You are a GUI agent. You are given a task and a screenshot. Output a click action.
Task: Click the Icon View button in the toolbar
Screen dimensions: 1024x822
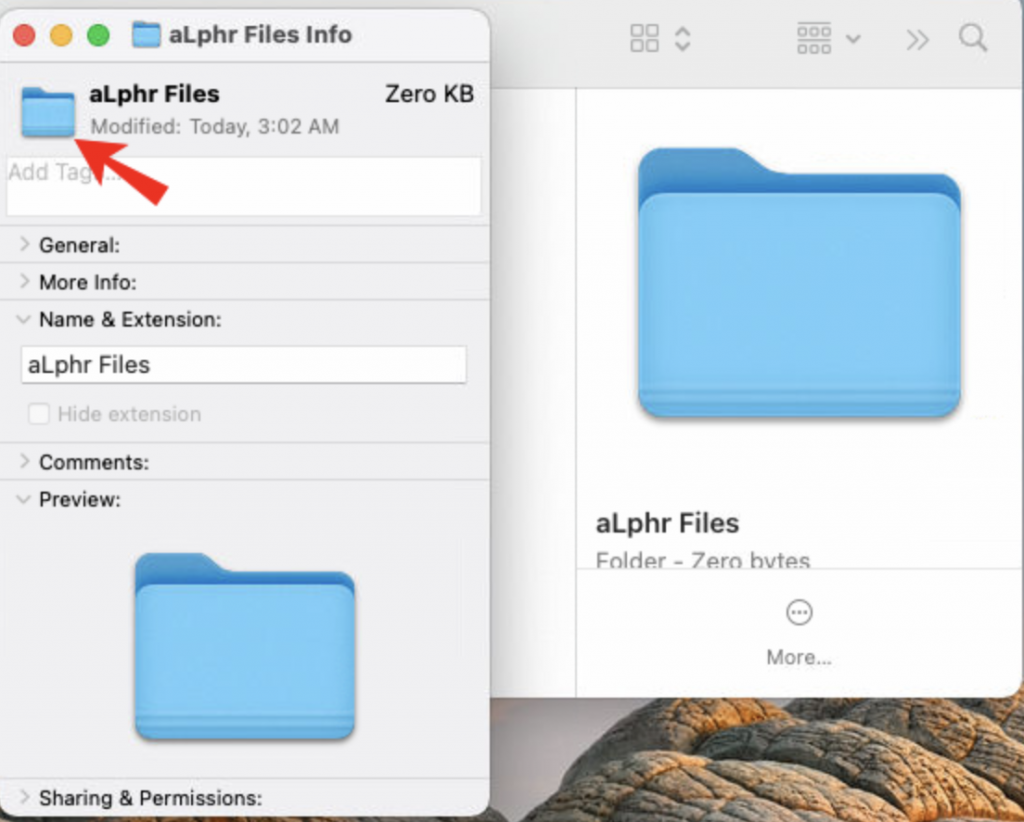(x=645, y=37)
